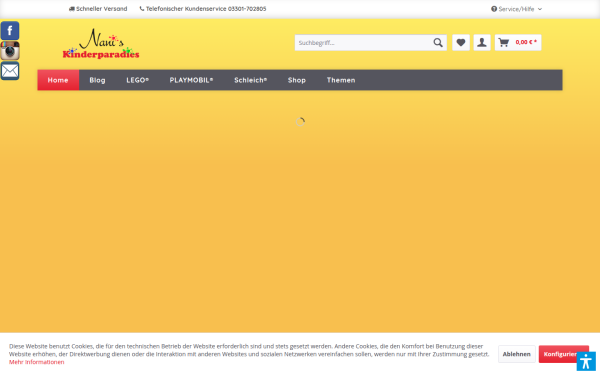Open the Themen menu item
Screen dimensions: 600x375
(x=341, y=80)
